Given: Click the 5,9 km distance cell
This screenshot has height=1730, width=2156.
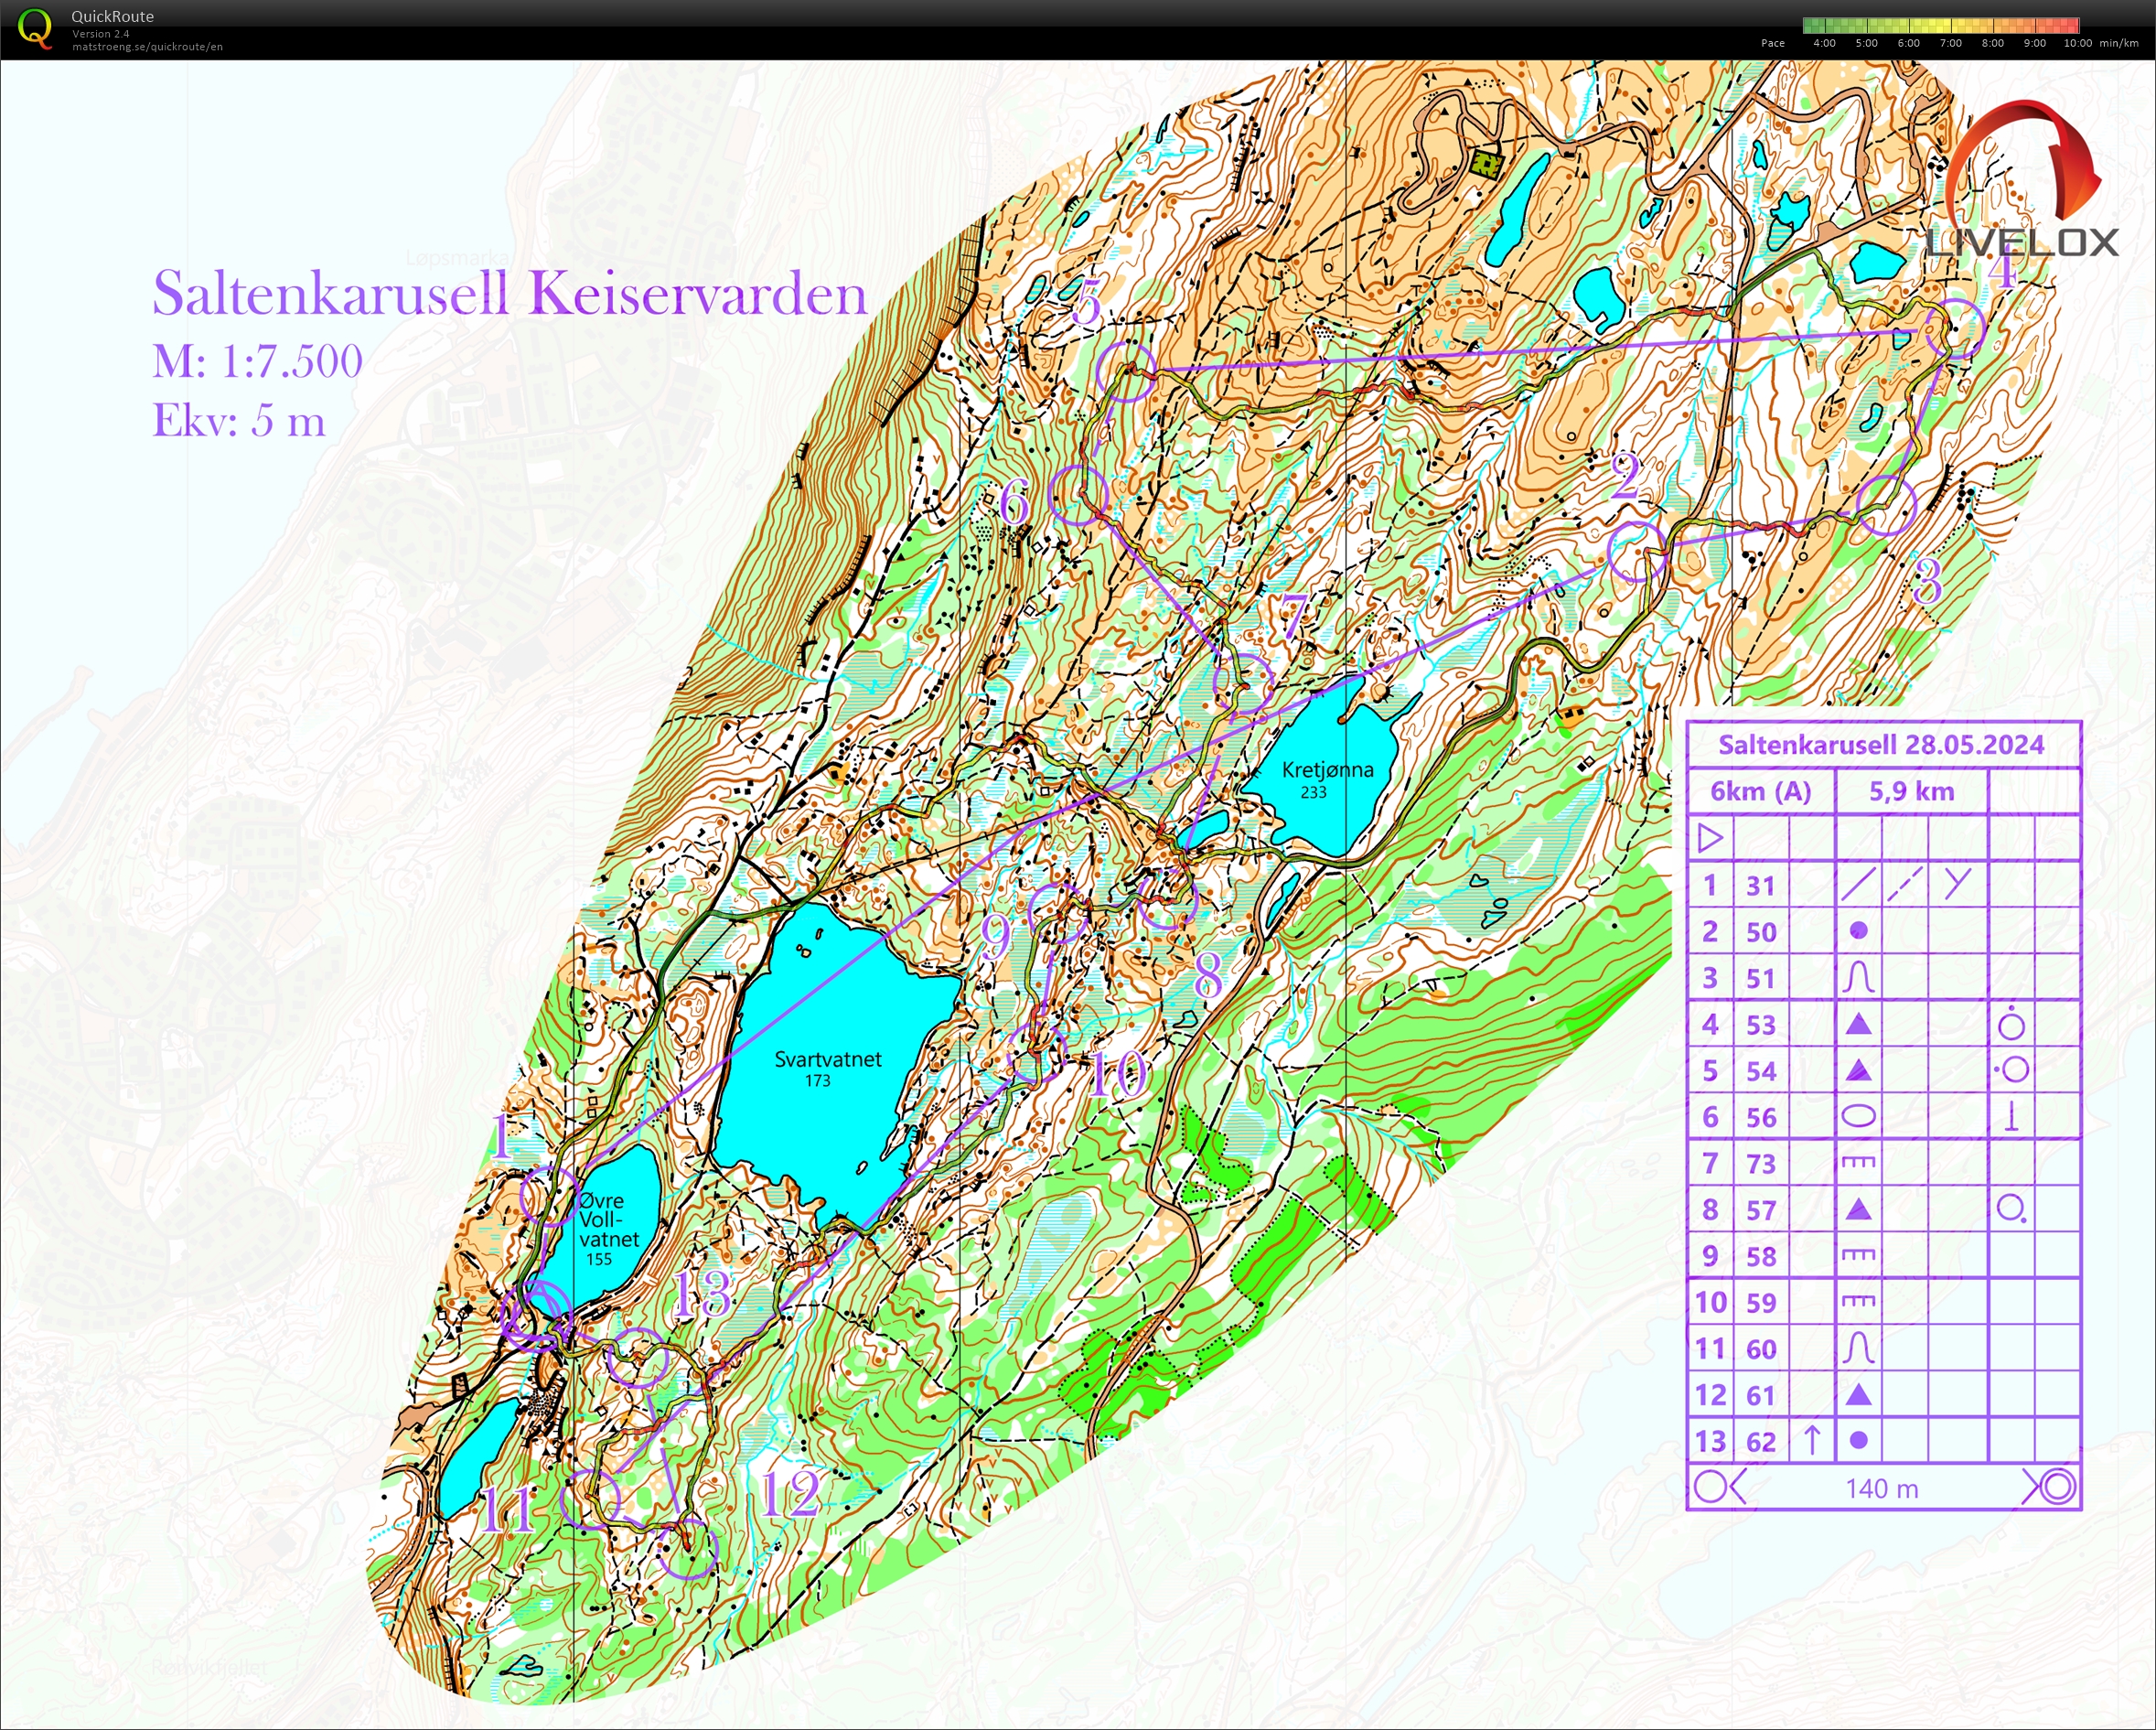Looking at the screenshot, I should pos(1911,791).
